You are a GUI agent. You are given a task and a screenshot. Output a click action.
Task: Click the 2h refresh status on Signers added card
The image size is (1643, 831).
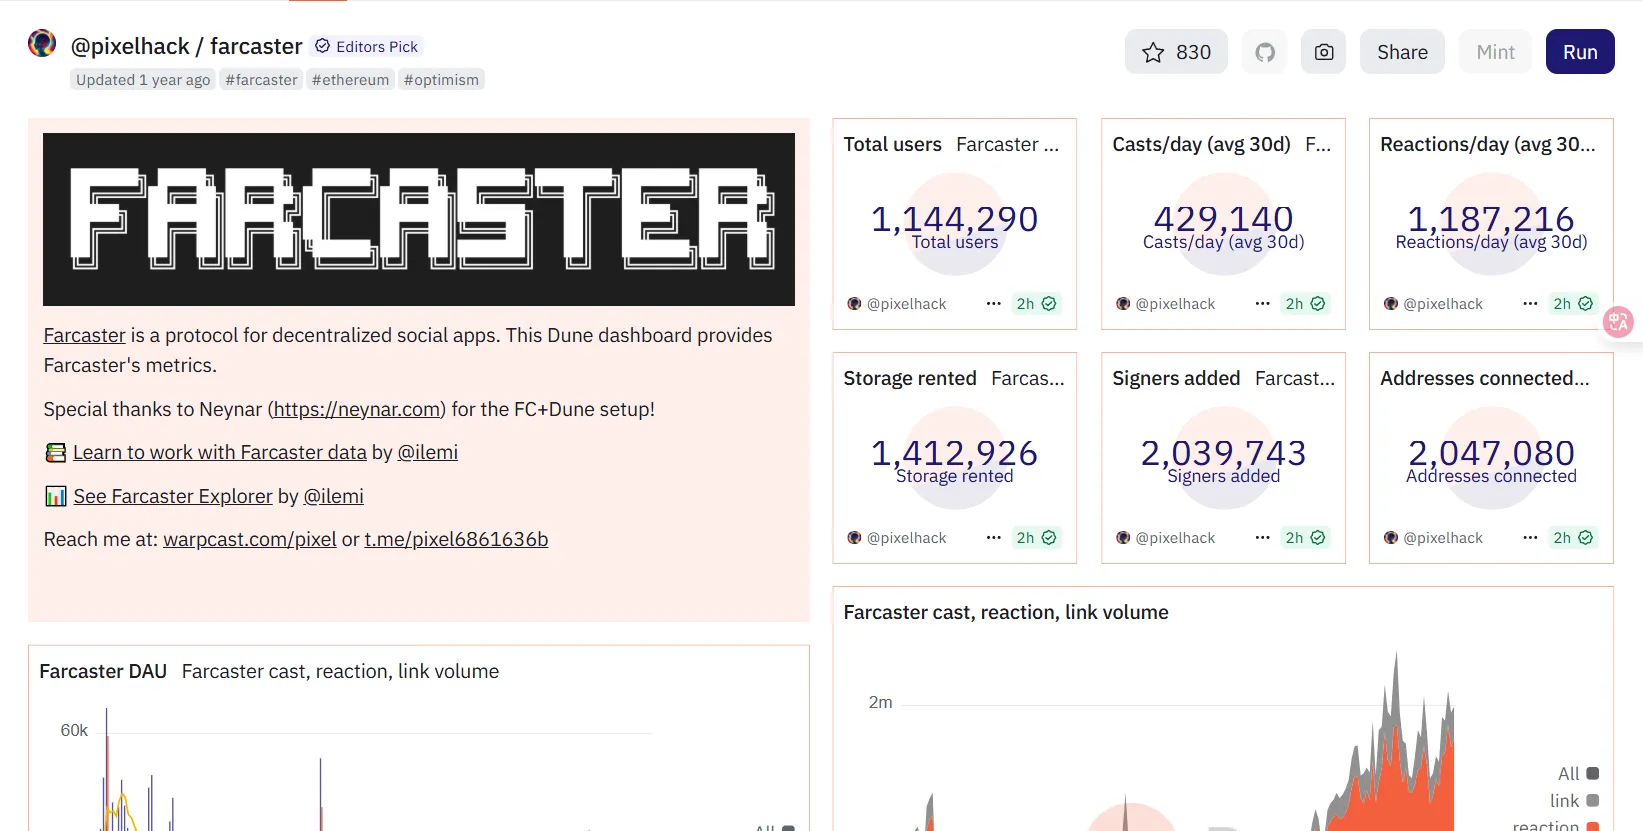pos(1305,538)
